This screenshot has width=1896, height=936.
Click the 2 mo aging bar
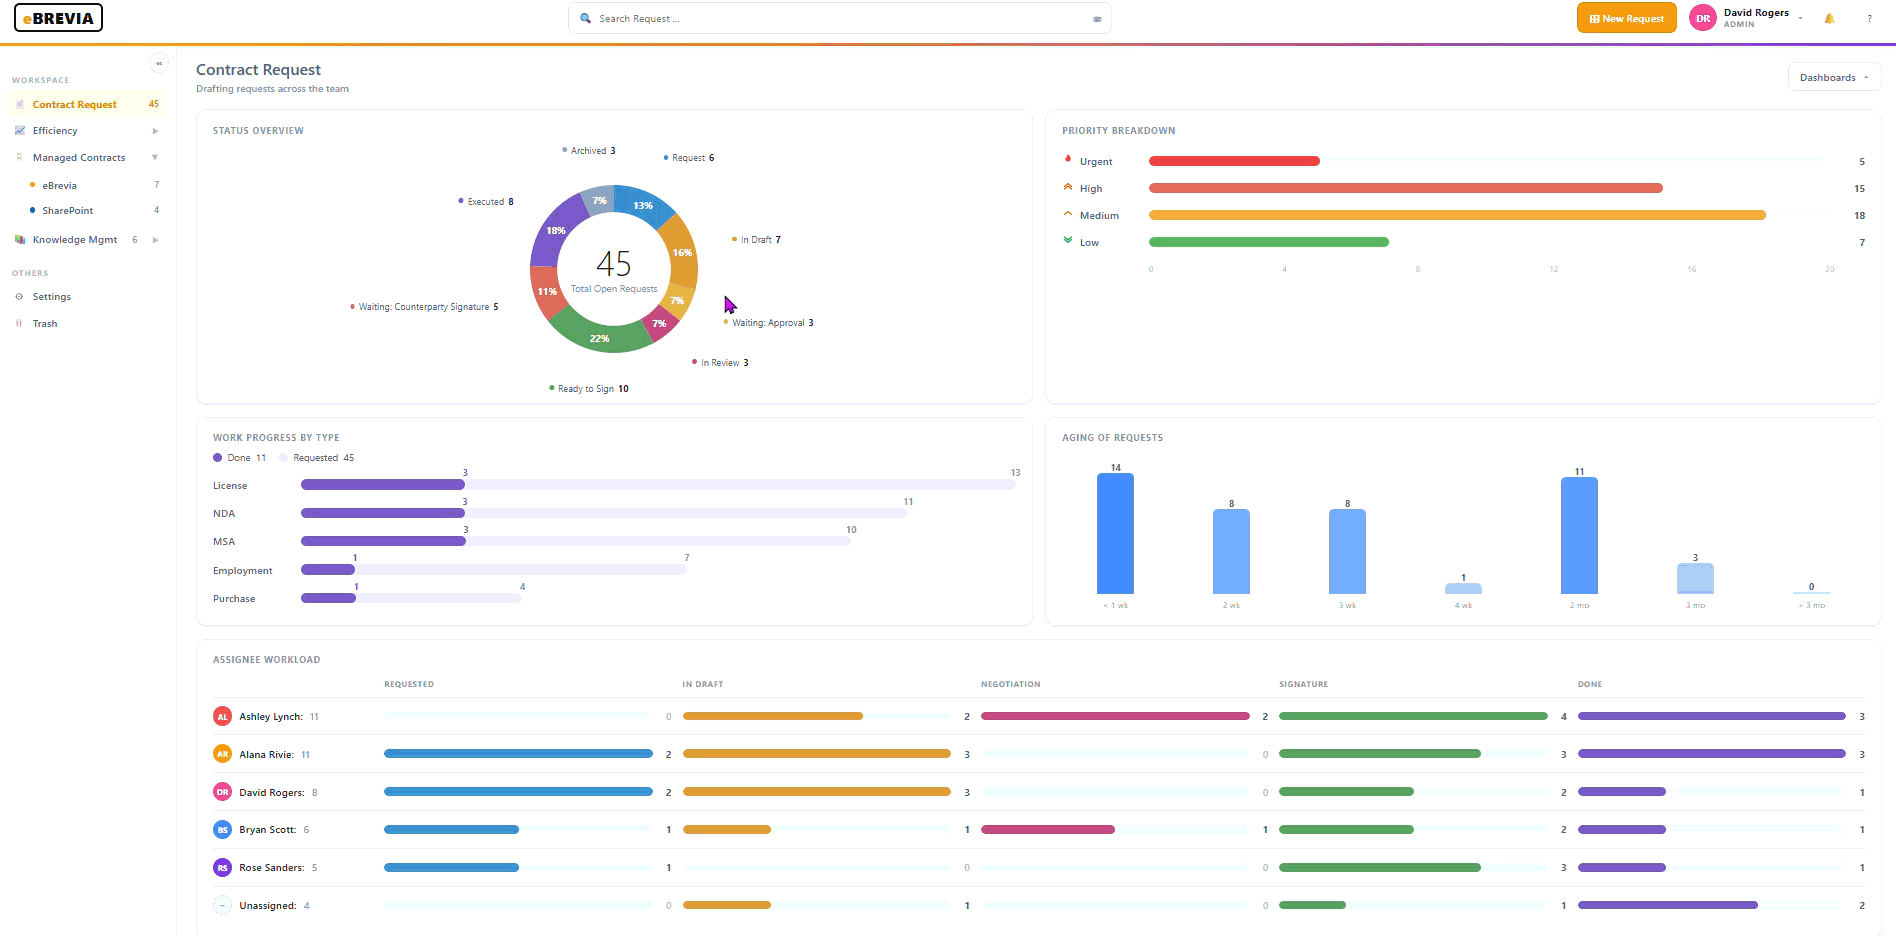[1579, 536]
